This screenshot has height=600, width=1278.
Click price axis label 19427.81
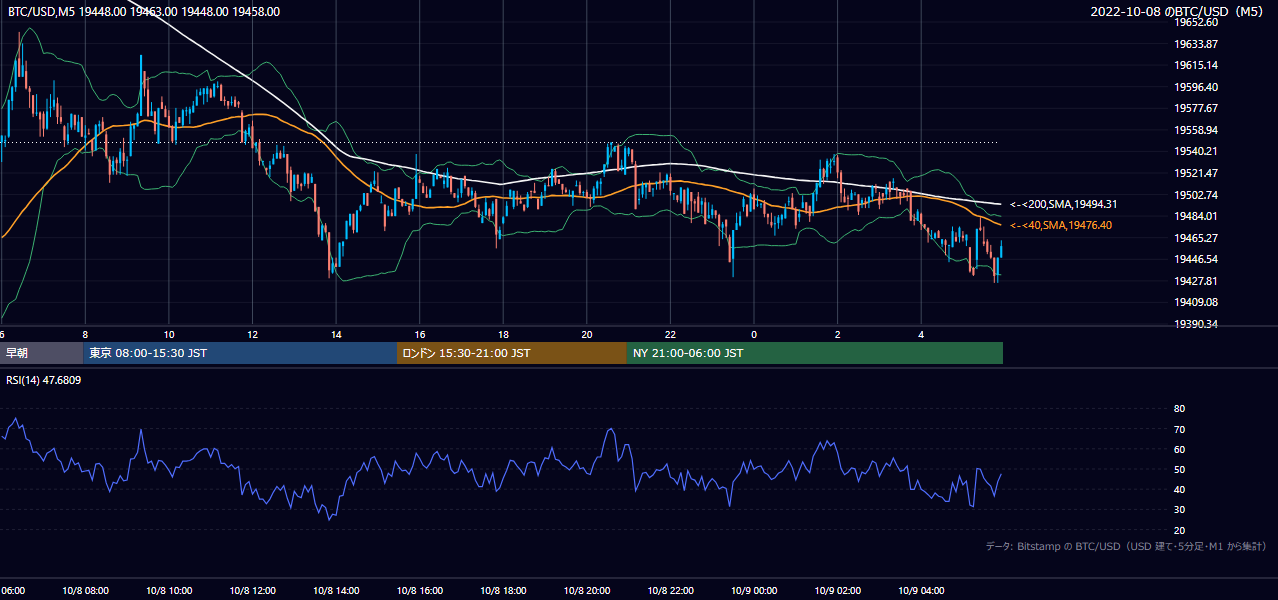tap(1195, 281)
